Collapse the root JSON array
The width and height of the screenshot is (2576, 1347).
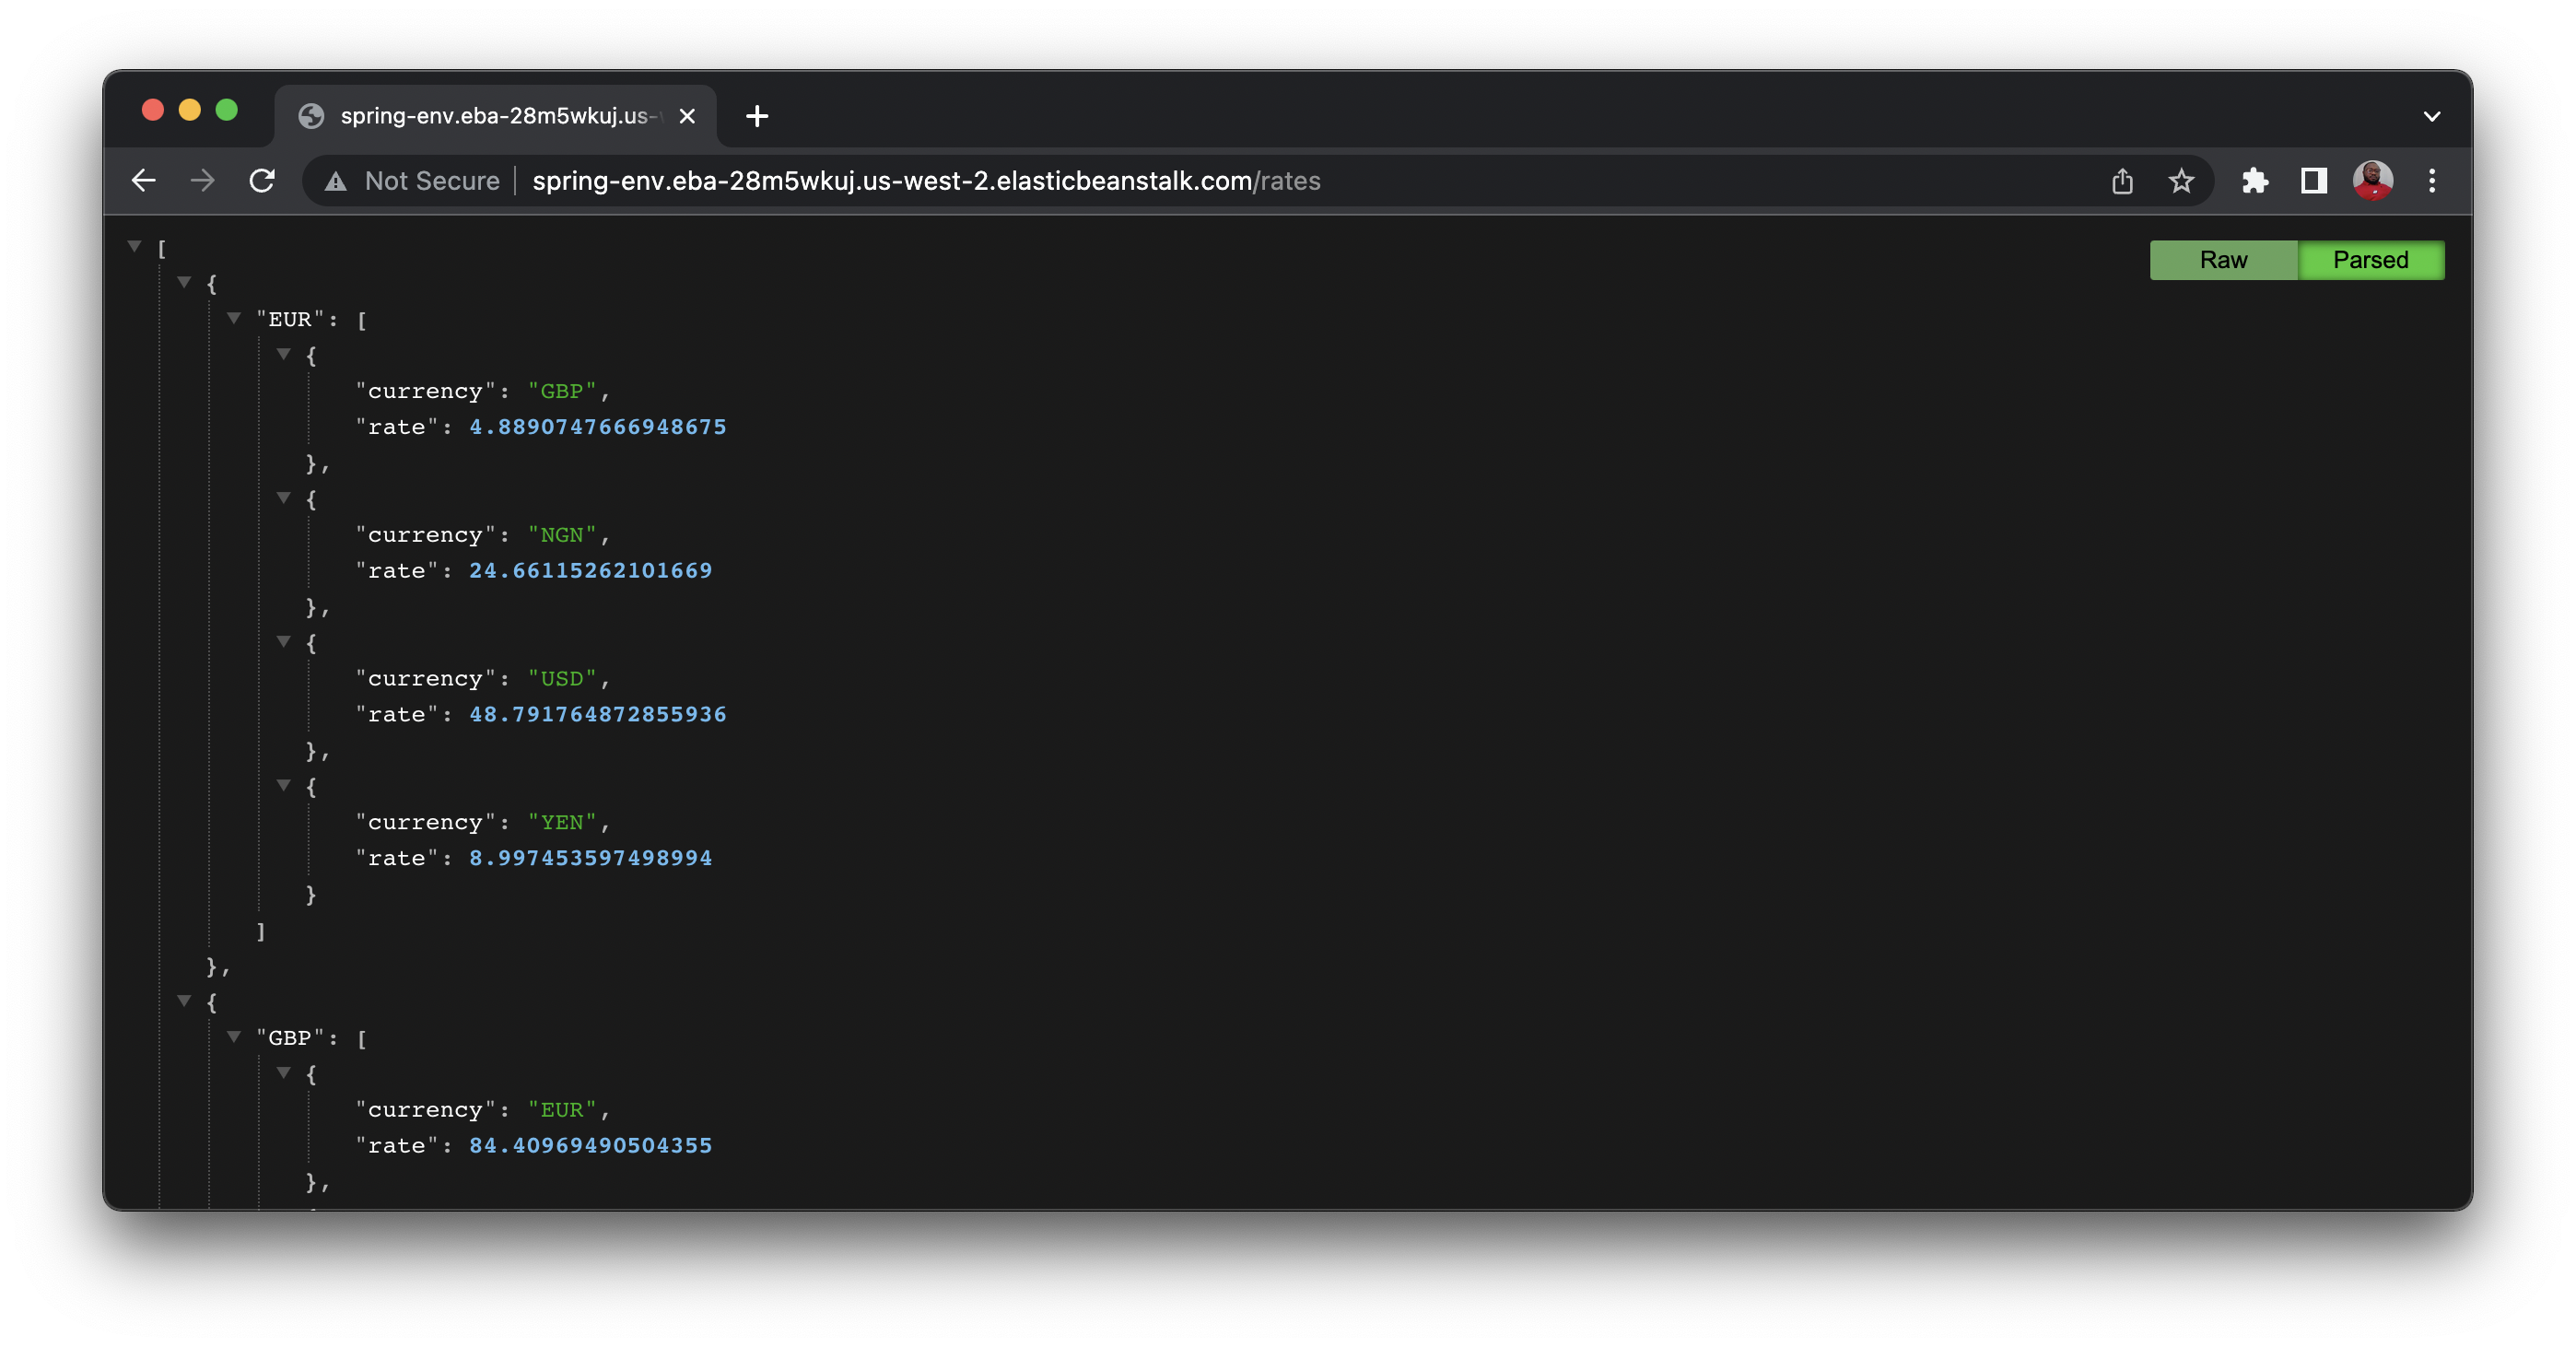(x=134, y=246)
